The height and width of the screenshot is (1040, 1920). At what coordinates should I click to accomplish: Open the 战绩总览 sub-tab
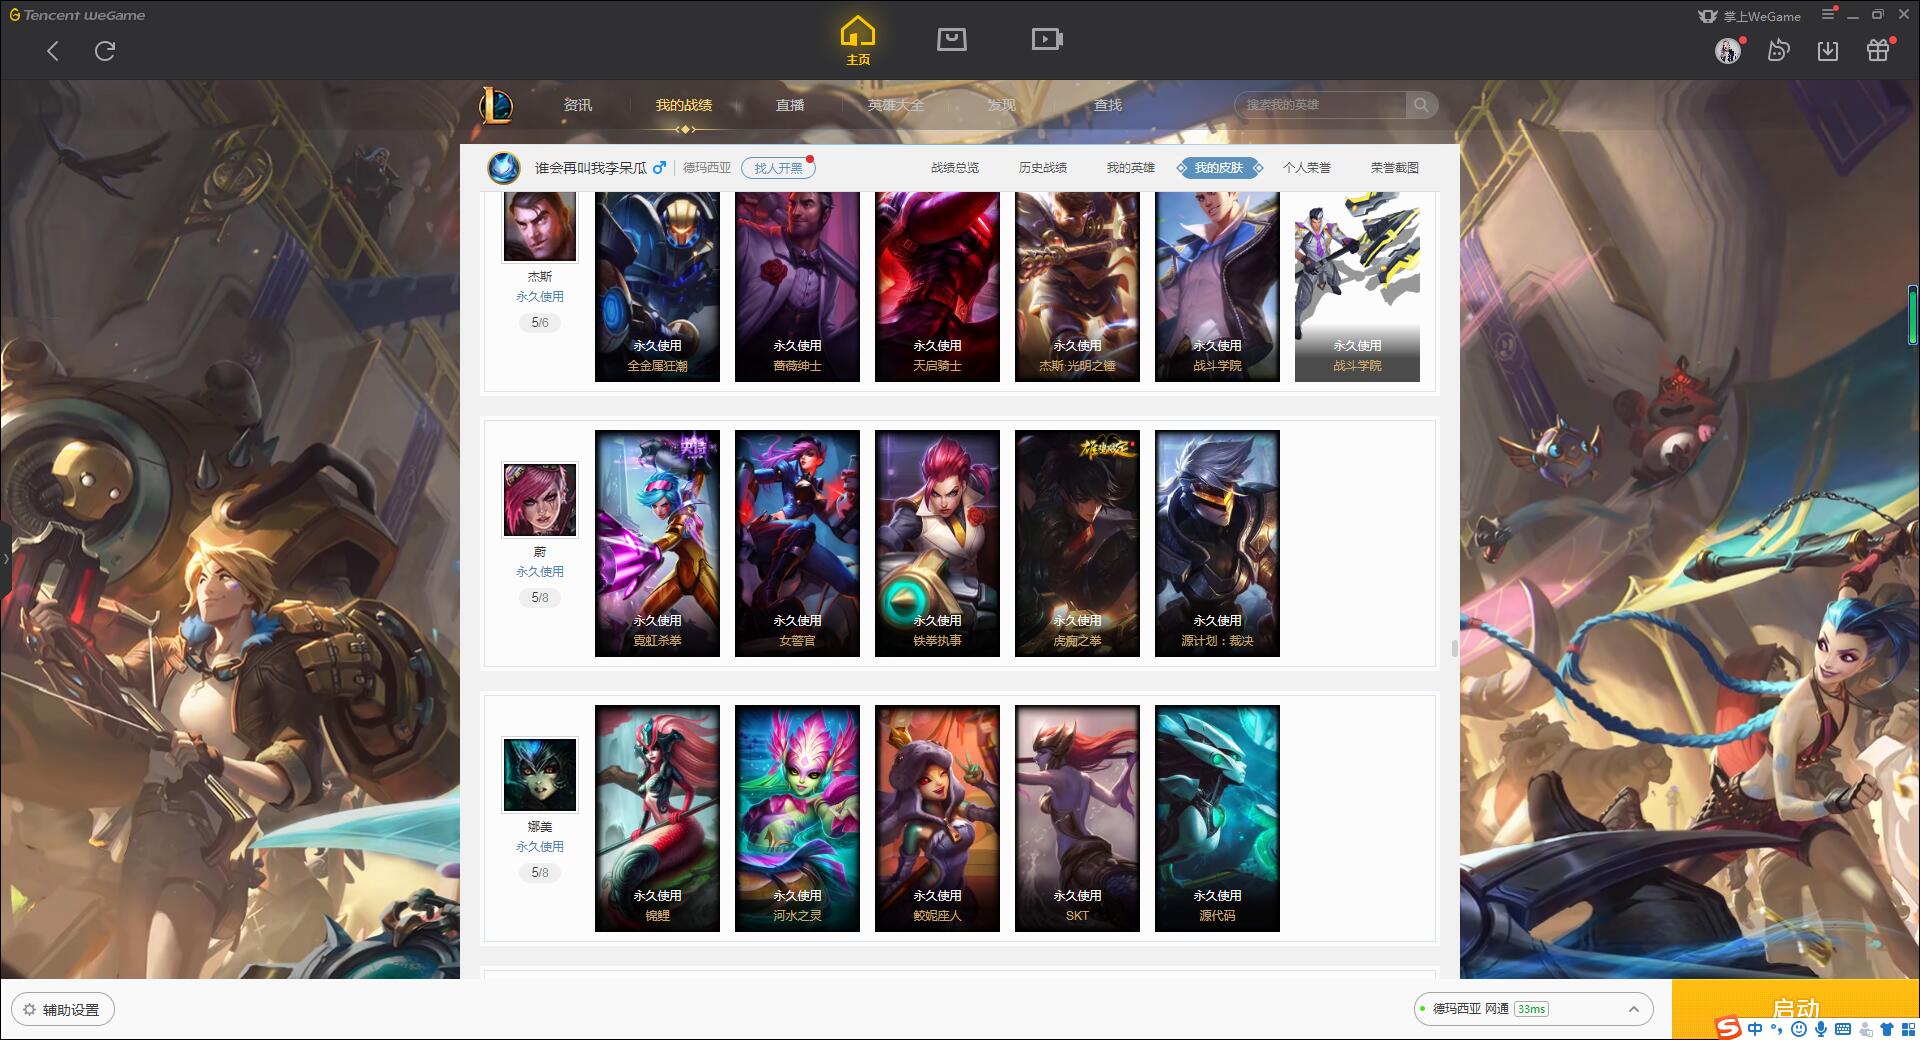[x=955, y=168]
